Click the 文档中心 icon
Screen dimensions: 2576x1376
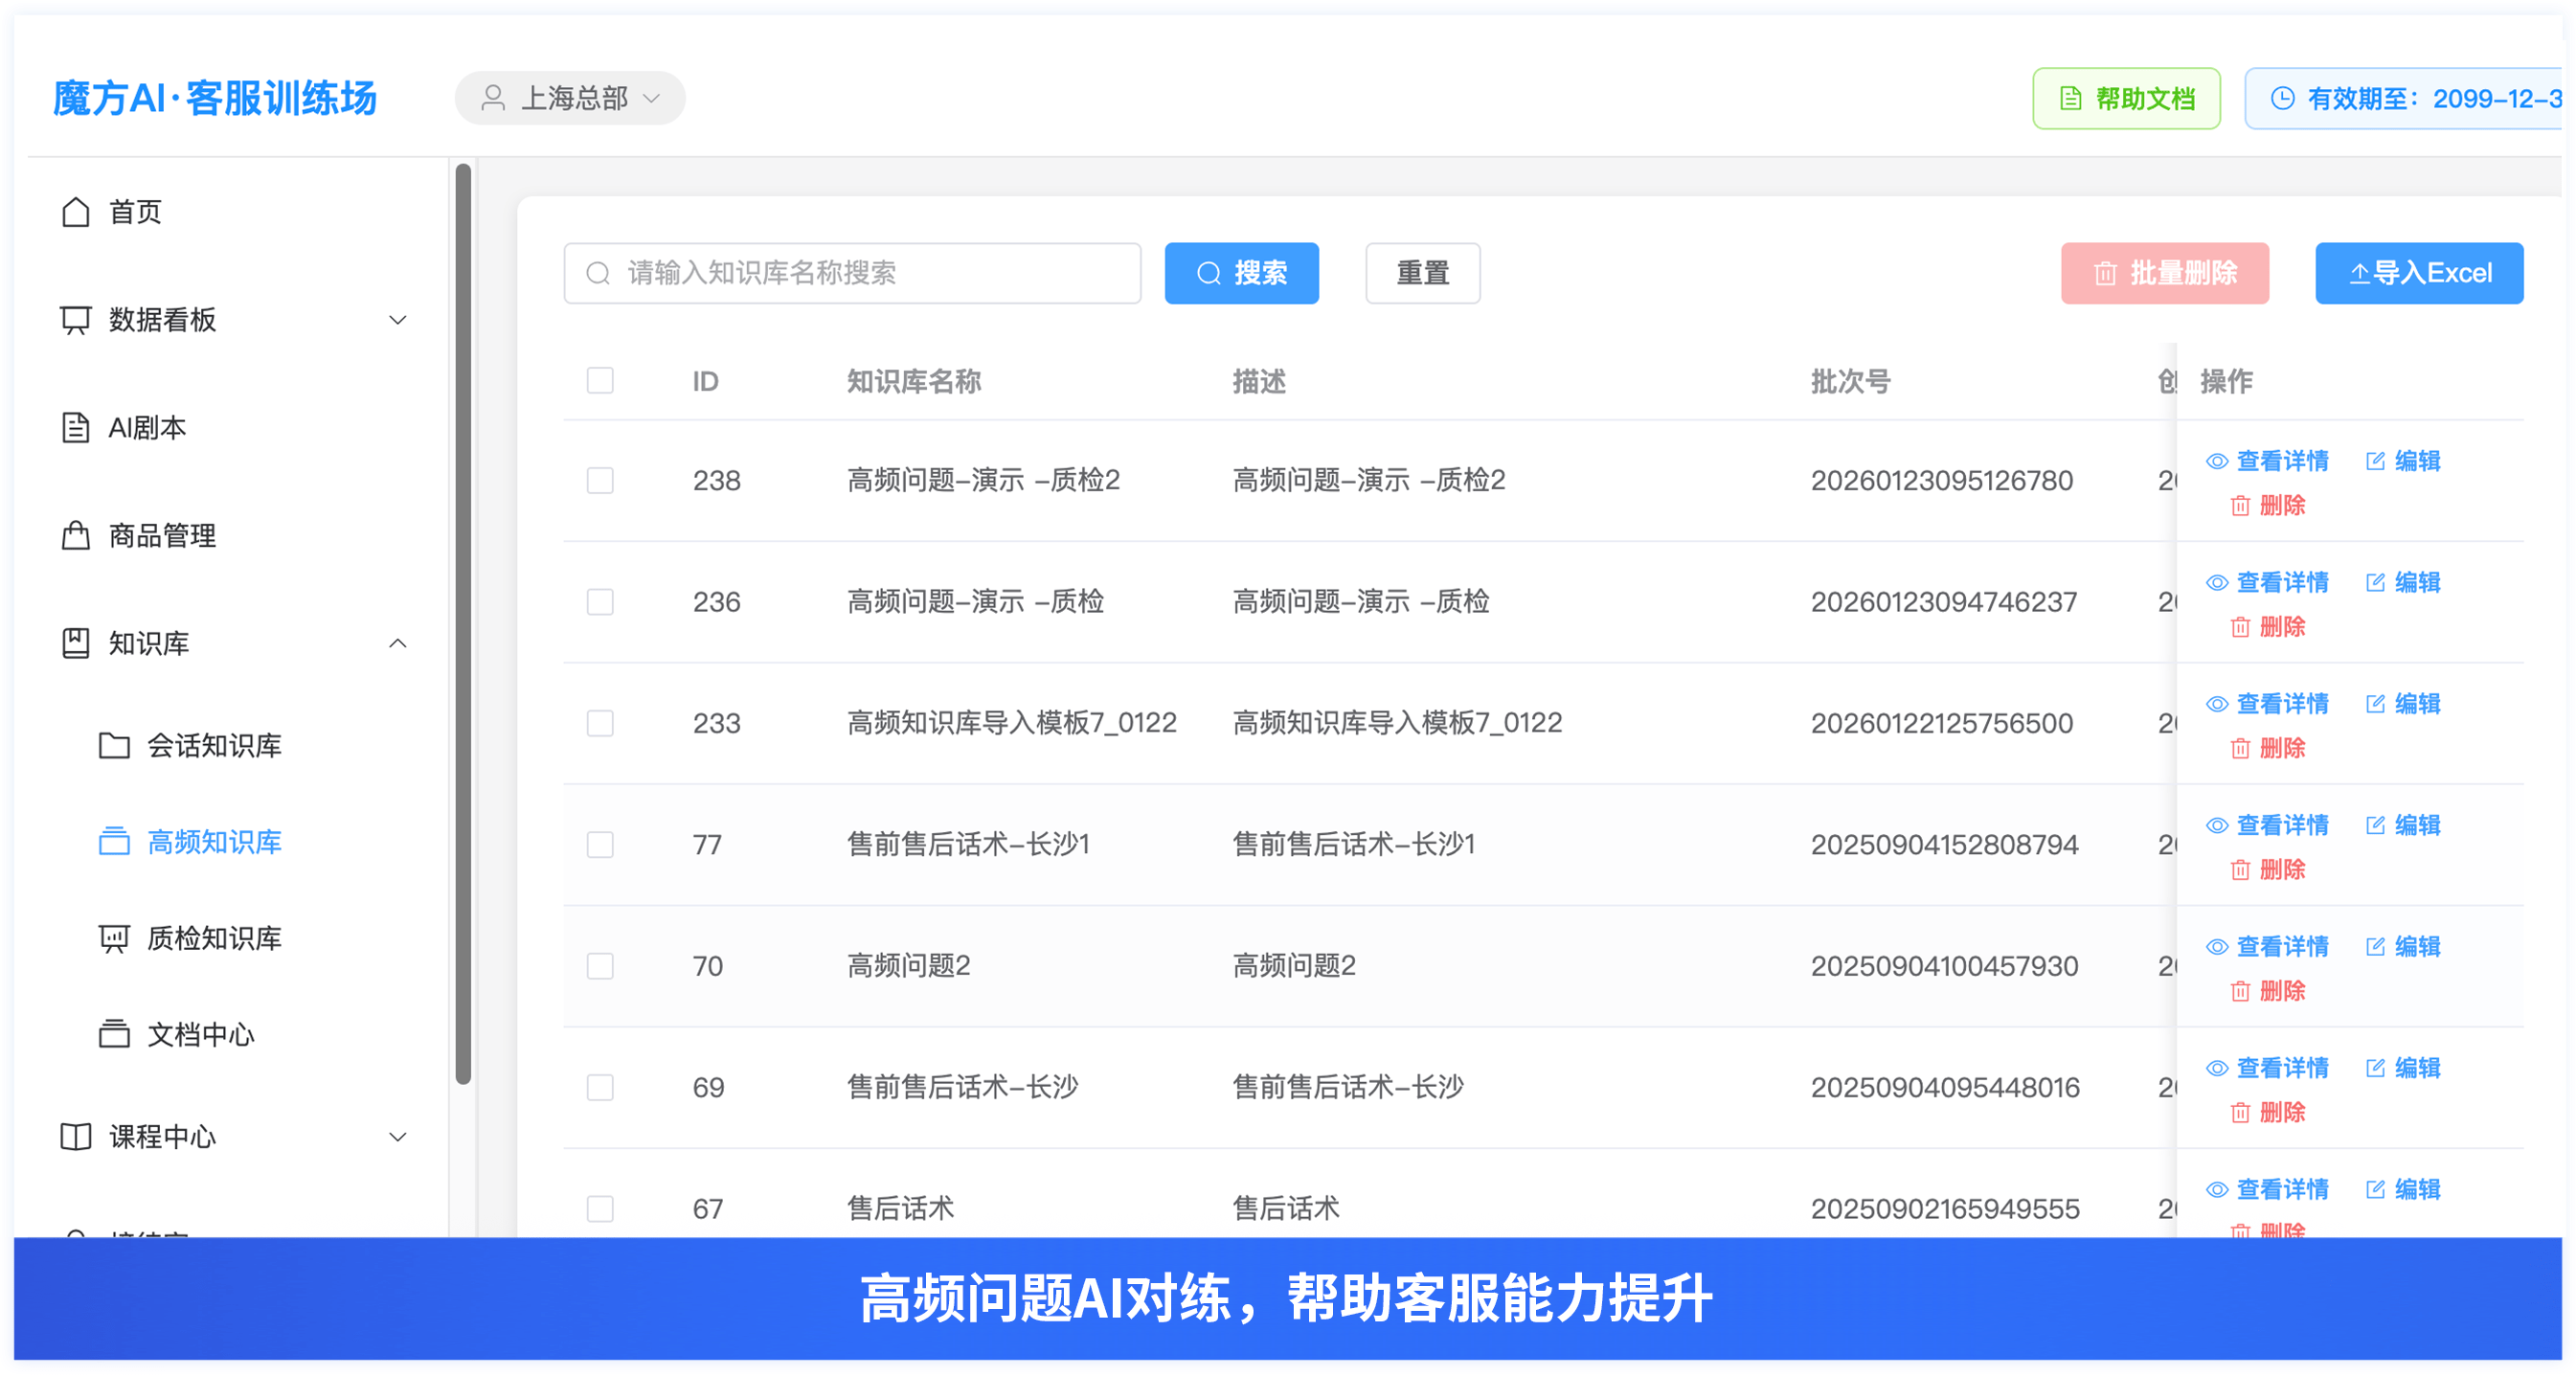(114, 1034)
